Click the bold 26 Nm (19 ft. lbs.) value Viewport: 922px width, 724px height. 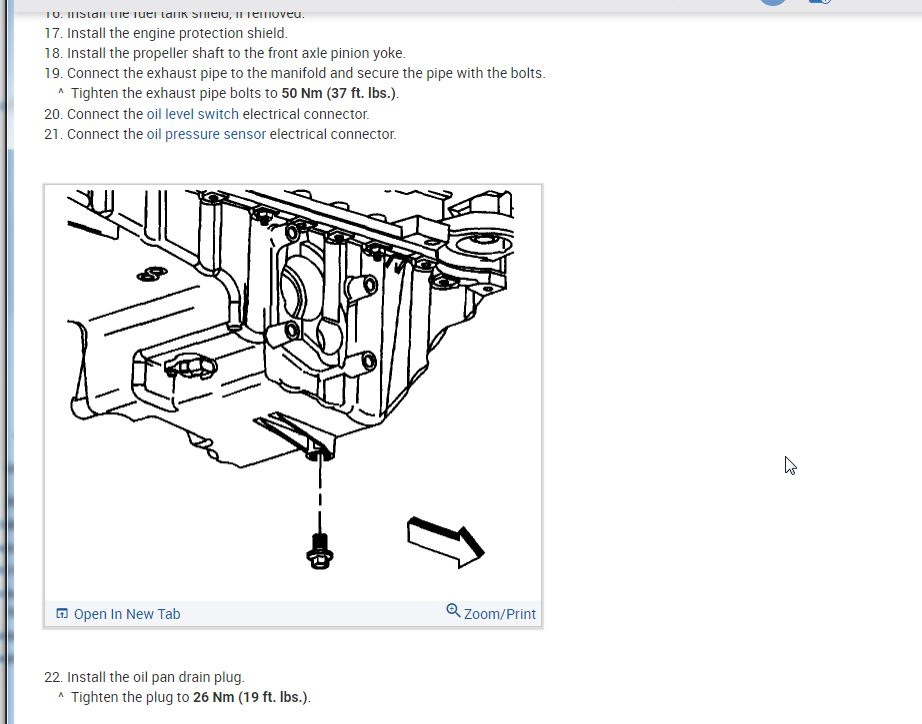[x=250, y=698]
